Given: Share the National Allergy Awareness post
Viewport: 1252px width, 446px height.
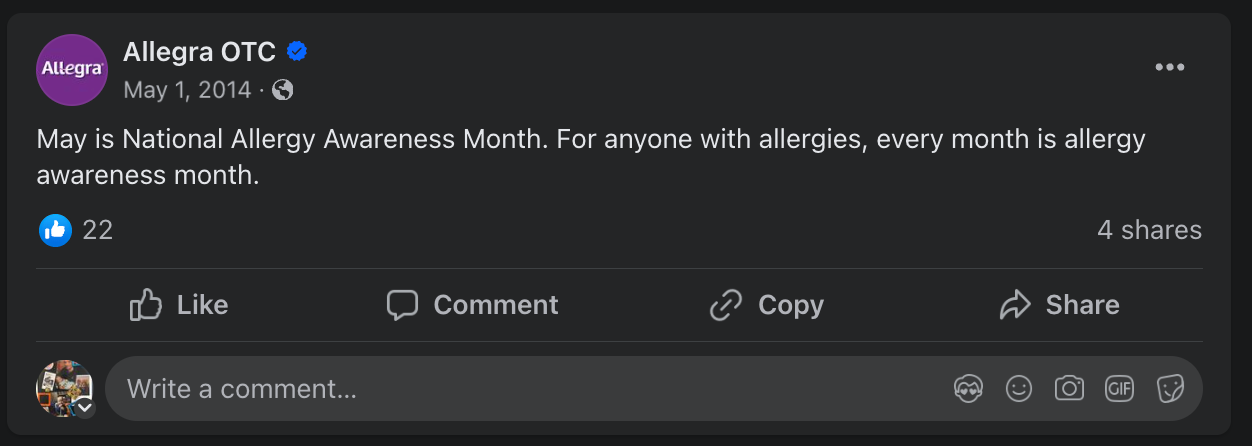Looking at the screenshot, I should point(1059,305).
